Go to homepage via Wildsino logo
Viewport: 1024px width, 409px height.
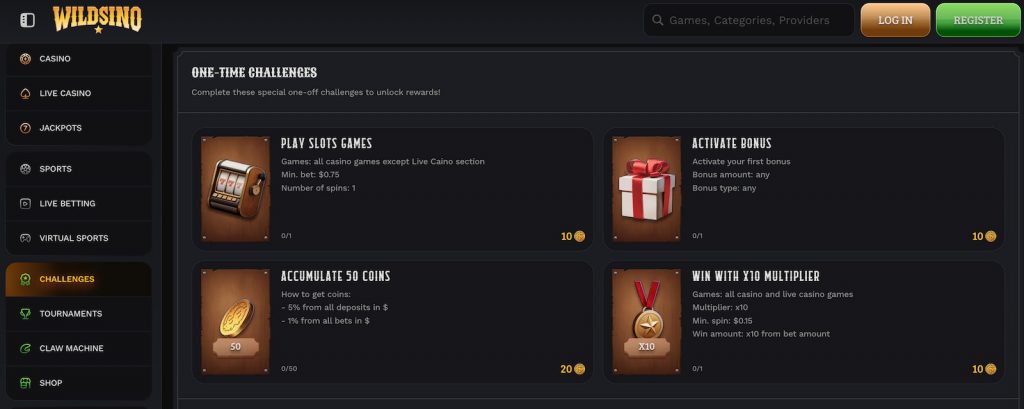(97, 19)
